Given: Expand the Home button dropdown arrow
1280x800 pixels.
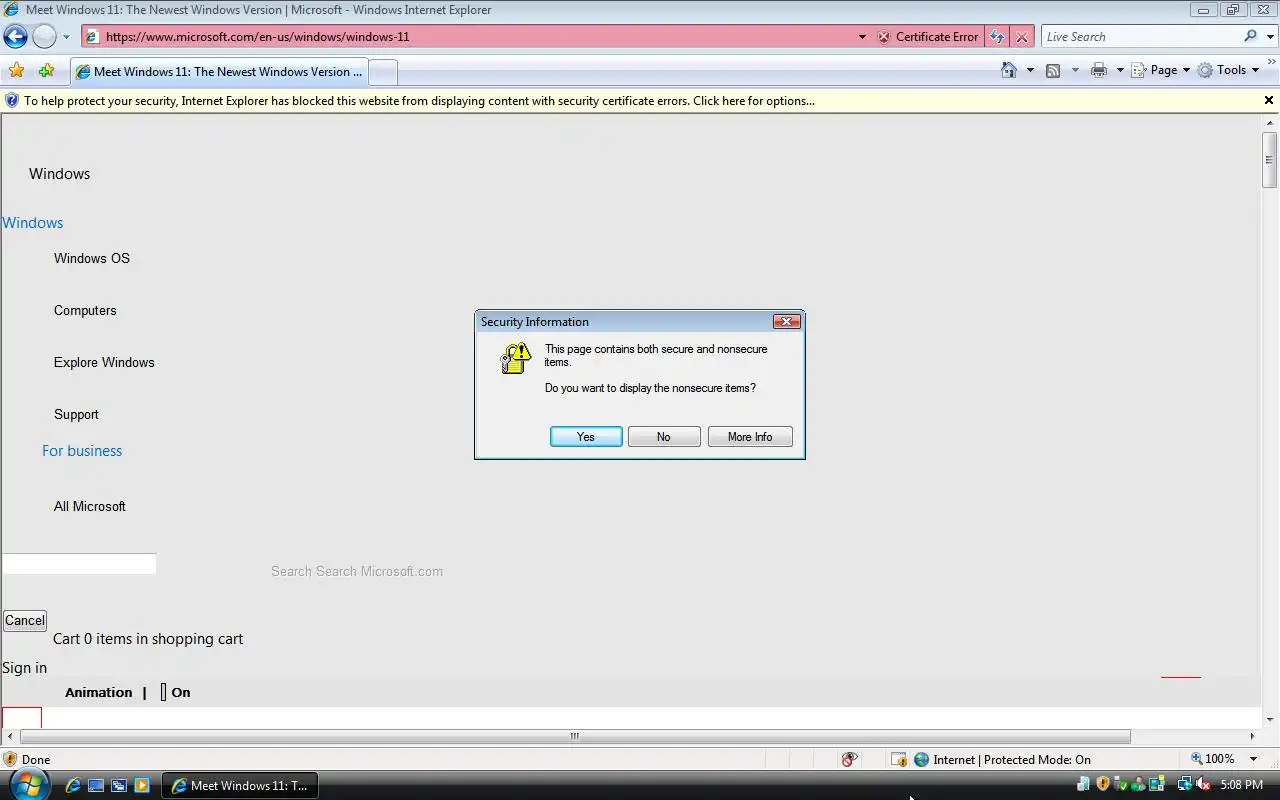Looking at the screenshot, I should (1030, 70).
